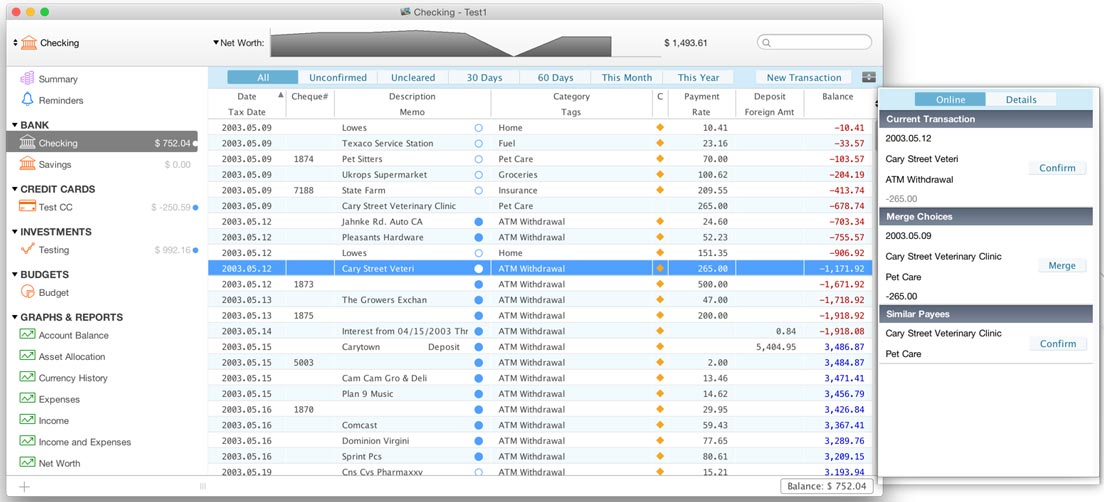This screenshot has height=502, width=1104.
Task: Open Income graph icon
Action: [27, 420]
